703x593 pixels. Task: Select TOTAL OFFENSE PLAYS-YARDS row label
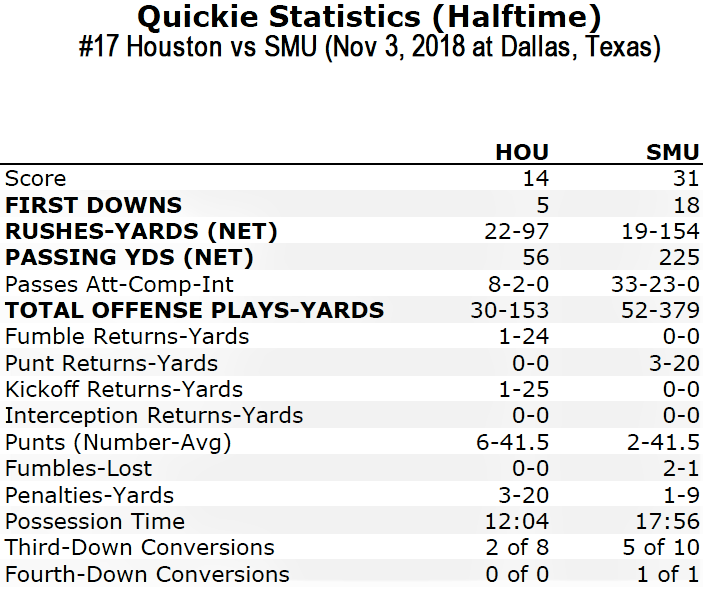[x=194, y=310]
